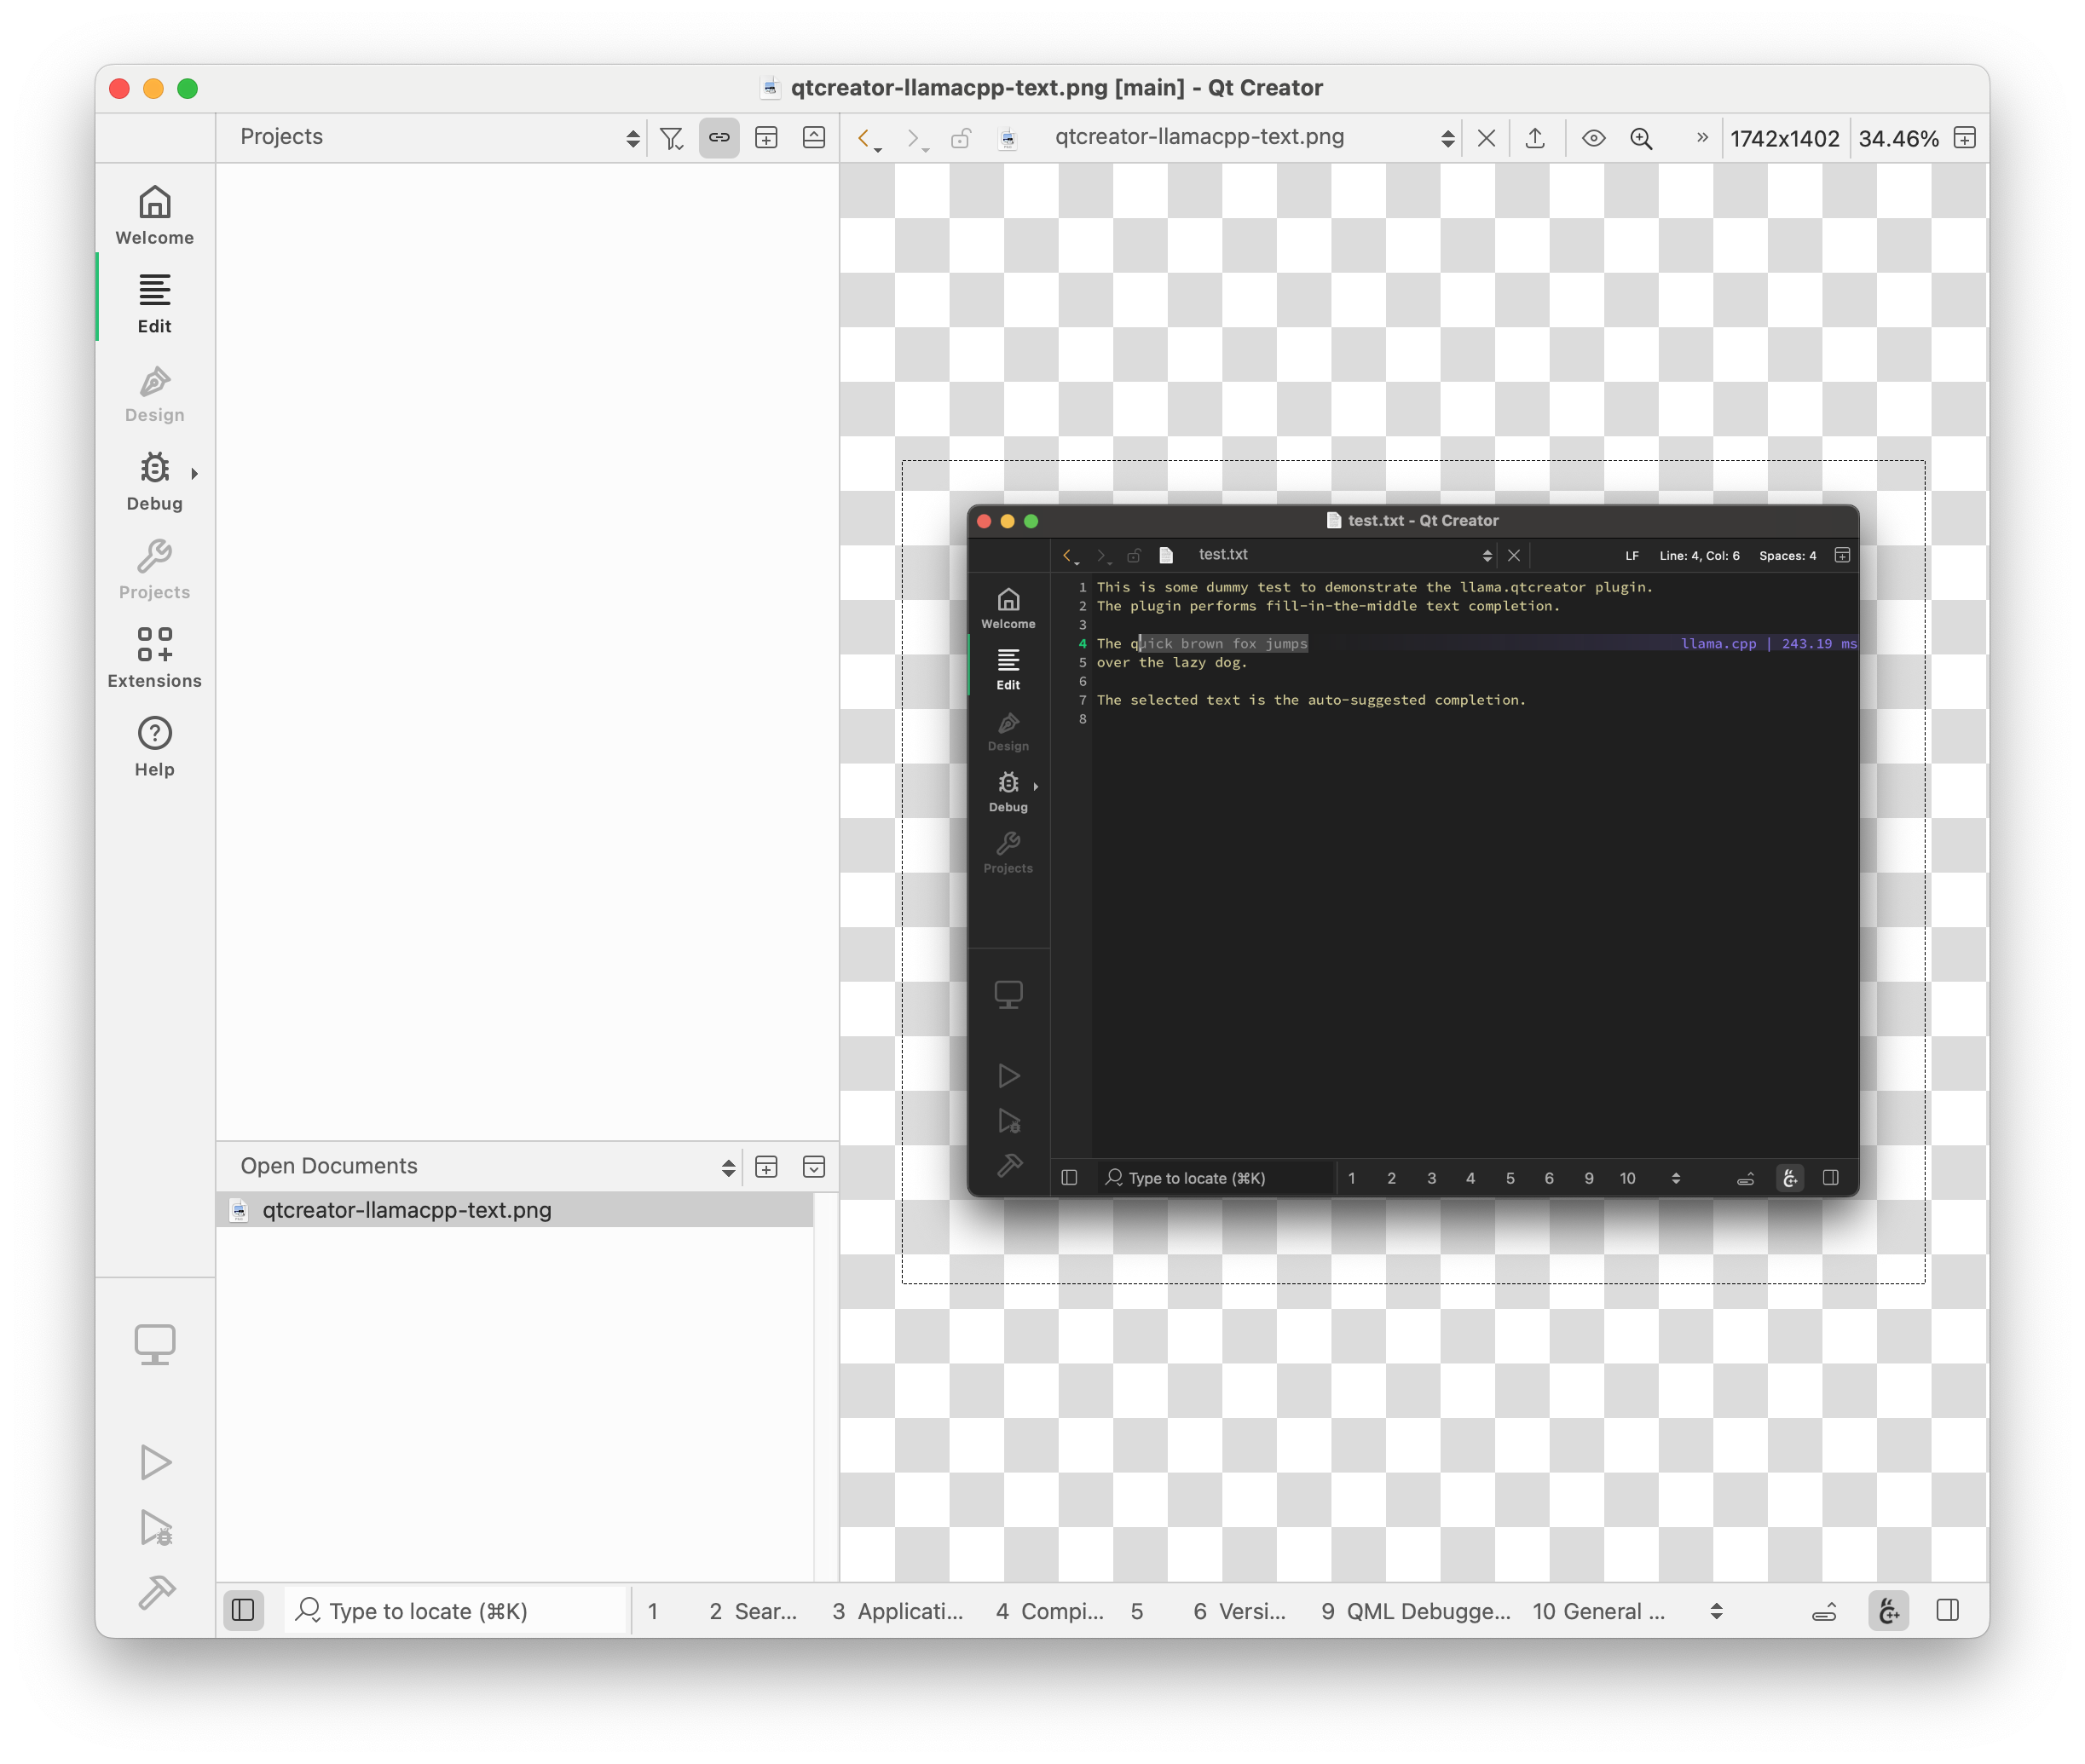2085x1764 pixels.
Task: Build project with the hammer icon
Action: pyautogui.click(x=155, y=1592)
